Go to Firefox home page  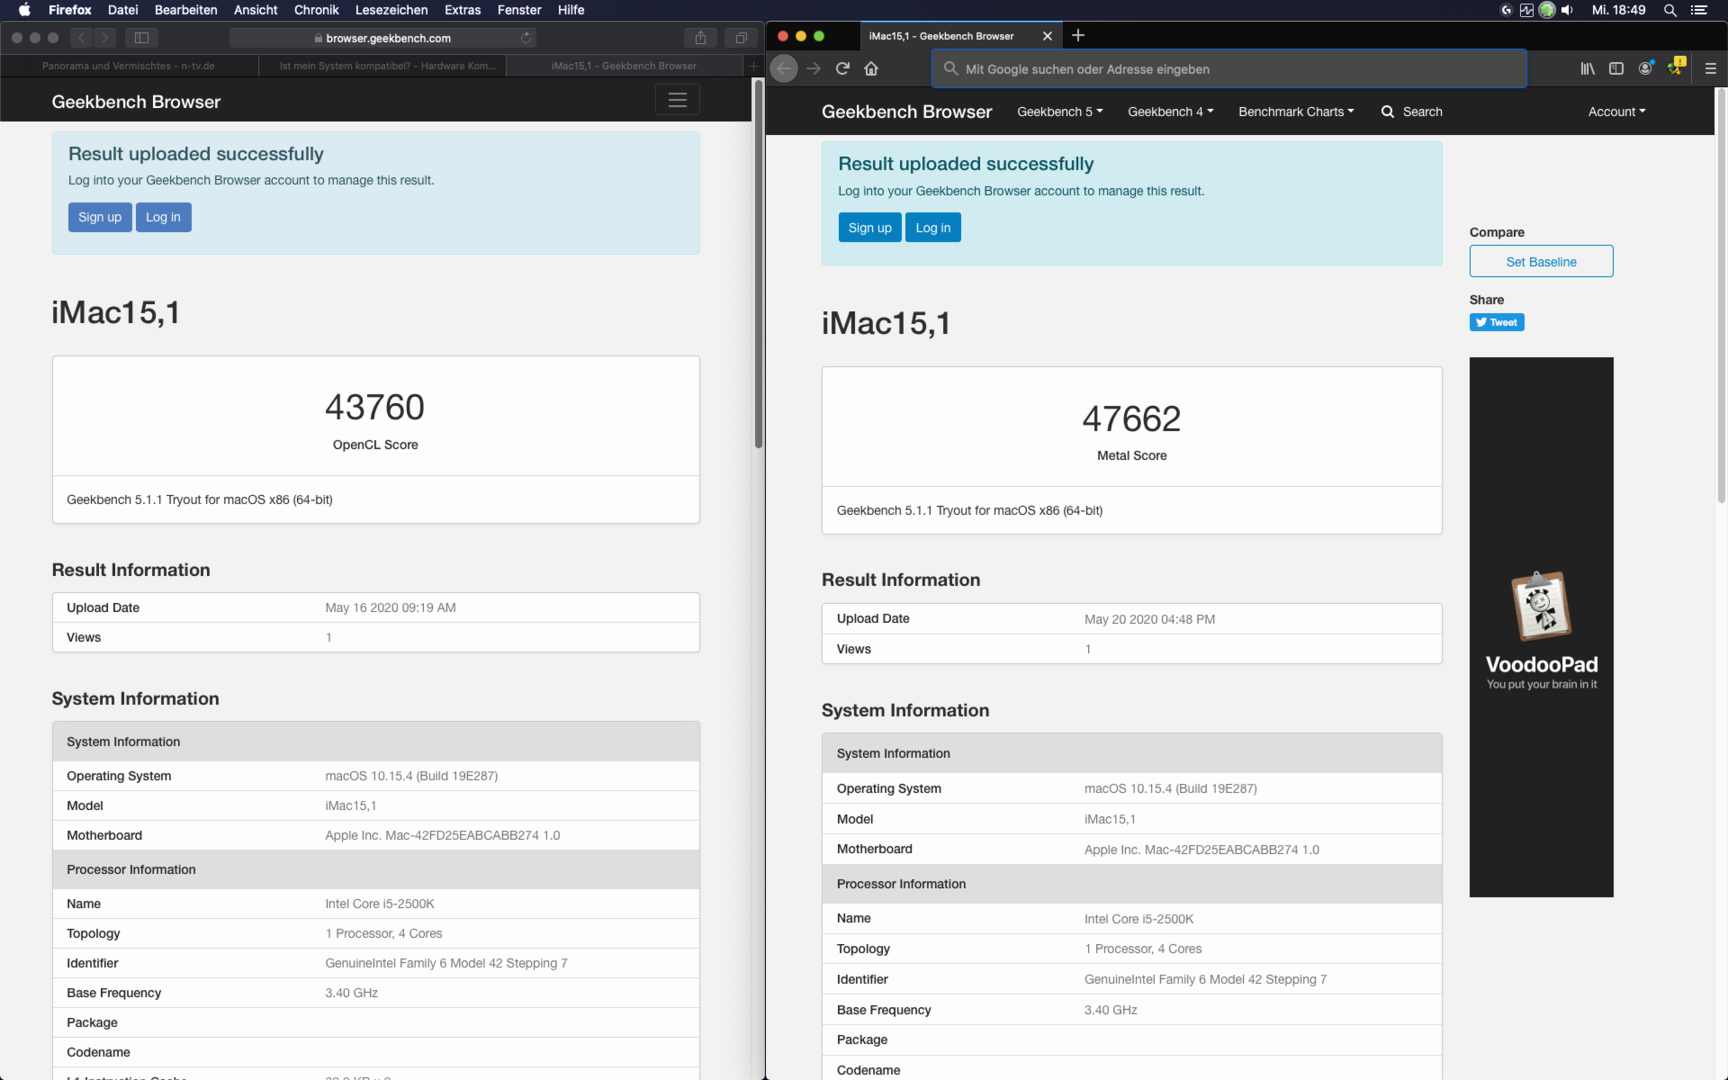click(872, 69)
